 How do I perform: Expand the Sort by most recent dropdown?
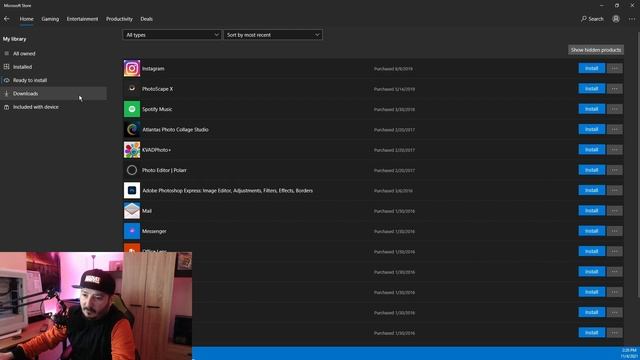tap(273, 35)
